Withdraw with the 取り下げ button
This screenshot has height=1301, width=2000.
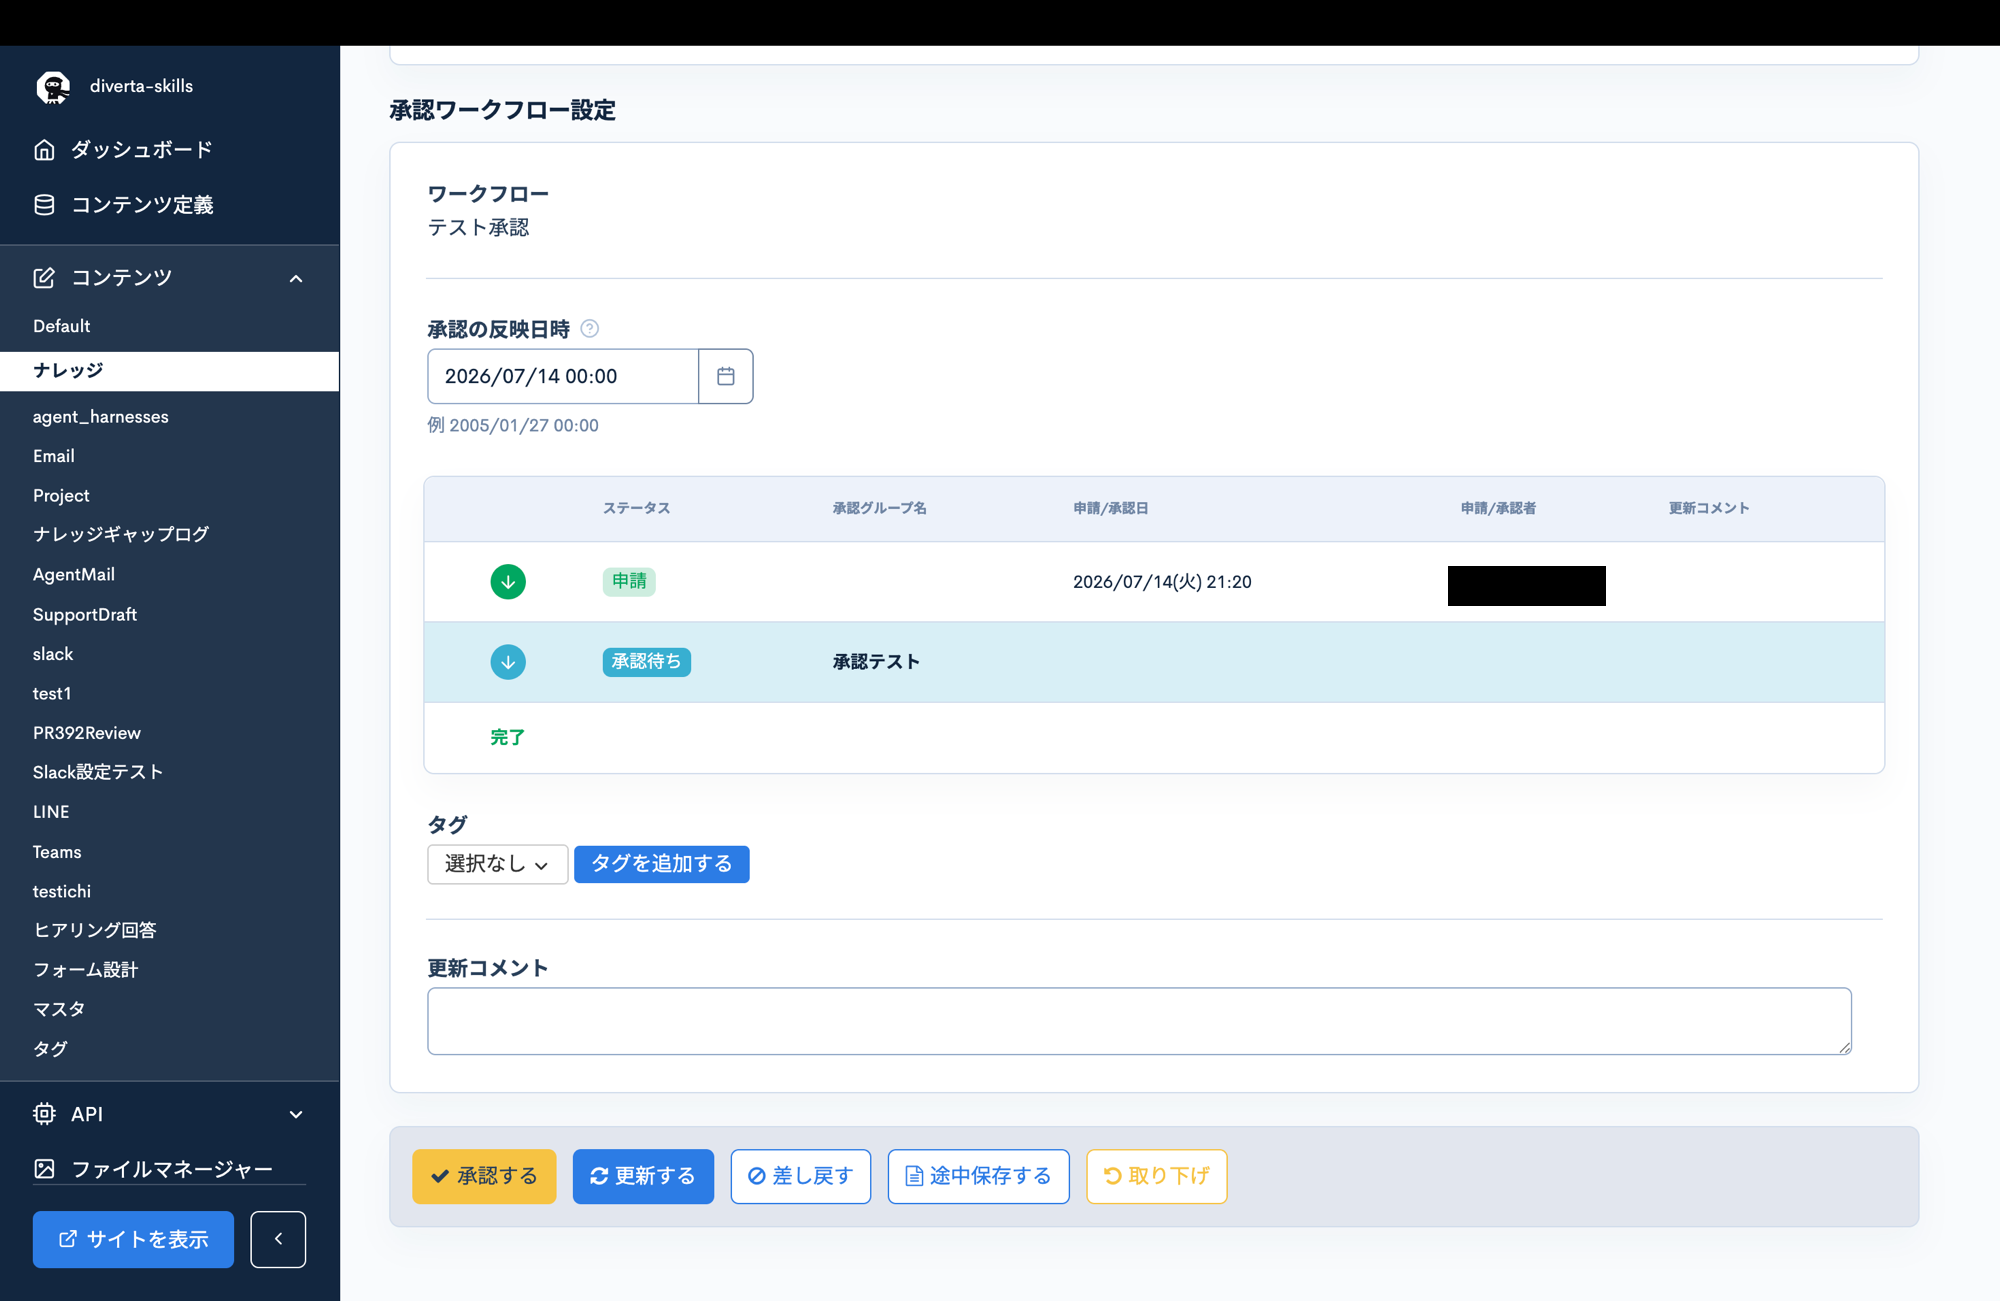[1157, 1176]
